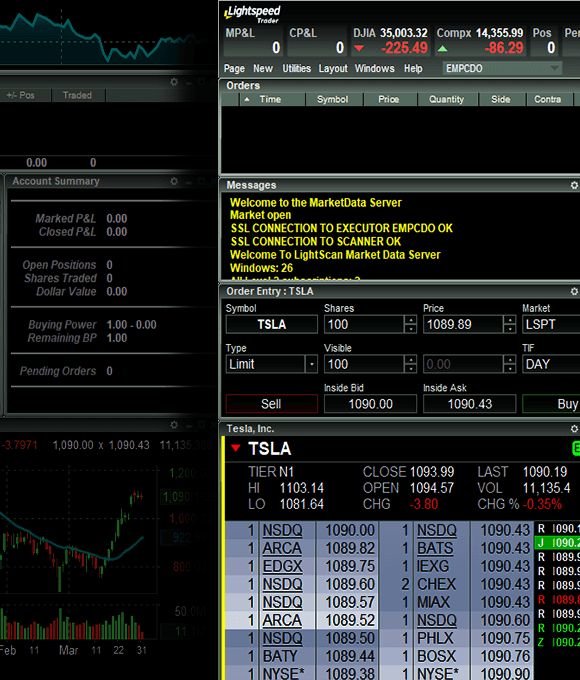The width and height of the screenshot is (580, 680).
Task: Select the EDGX bid at 1089.75
Action: pyautogui.click(x=302, y=566)
